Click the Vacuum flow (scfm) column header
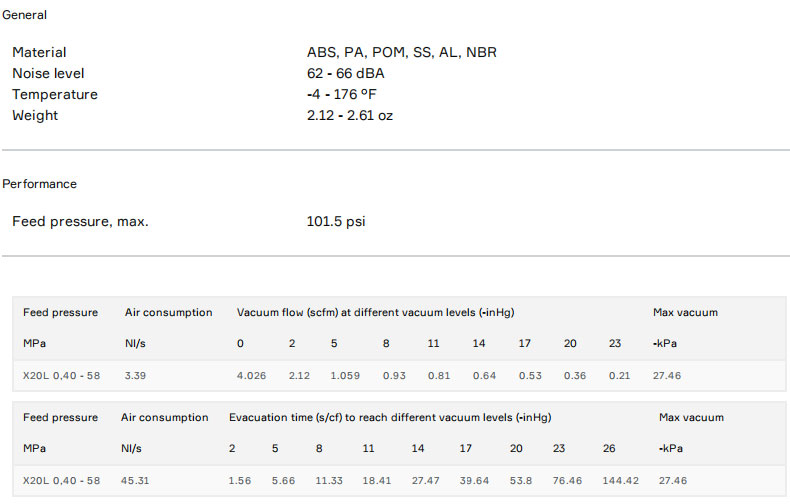This screenshot has width=790, height=504. click(x=375, y=312)
